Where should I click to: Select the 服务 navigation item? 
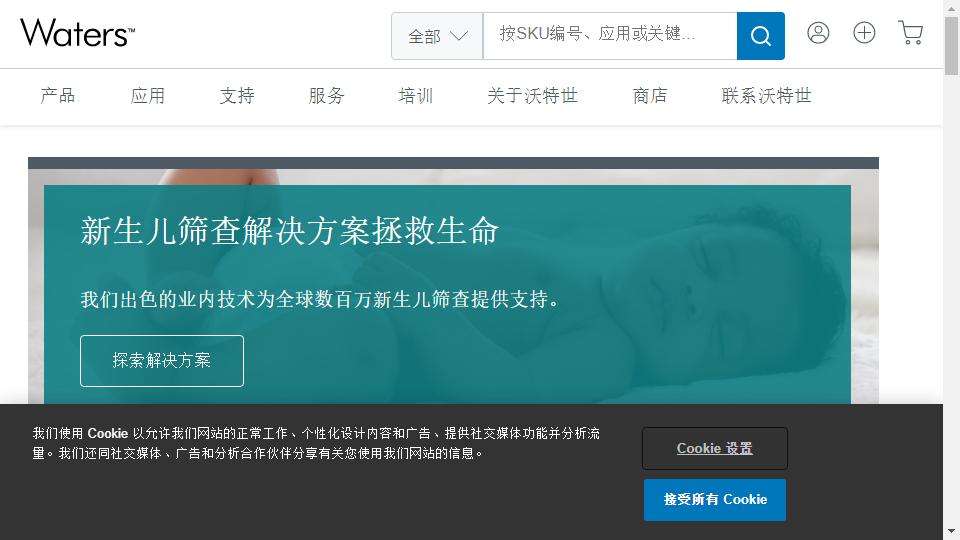tap(326, 96)
